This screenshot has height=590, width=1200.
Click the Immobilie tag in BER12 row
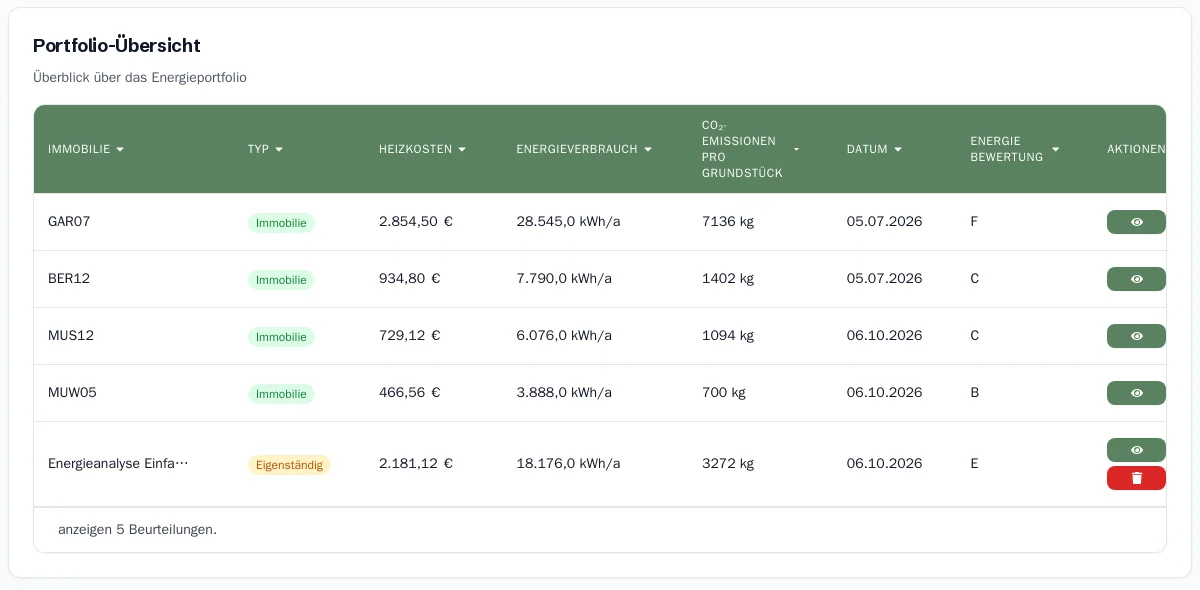281,280
